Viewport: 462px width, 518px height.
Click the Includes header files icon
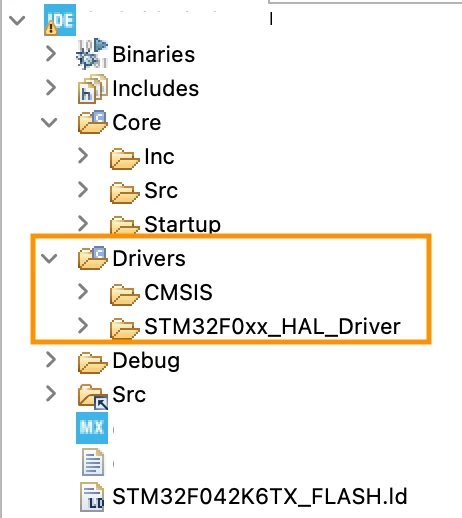(93, 89)
